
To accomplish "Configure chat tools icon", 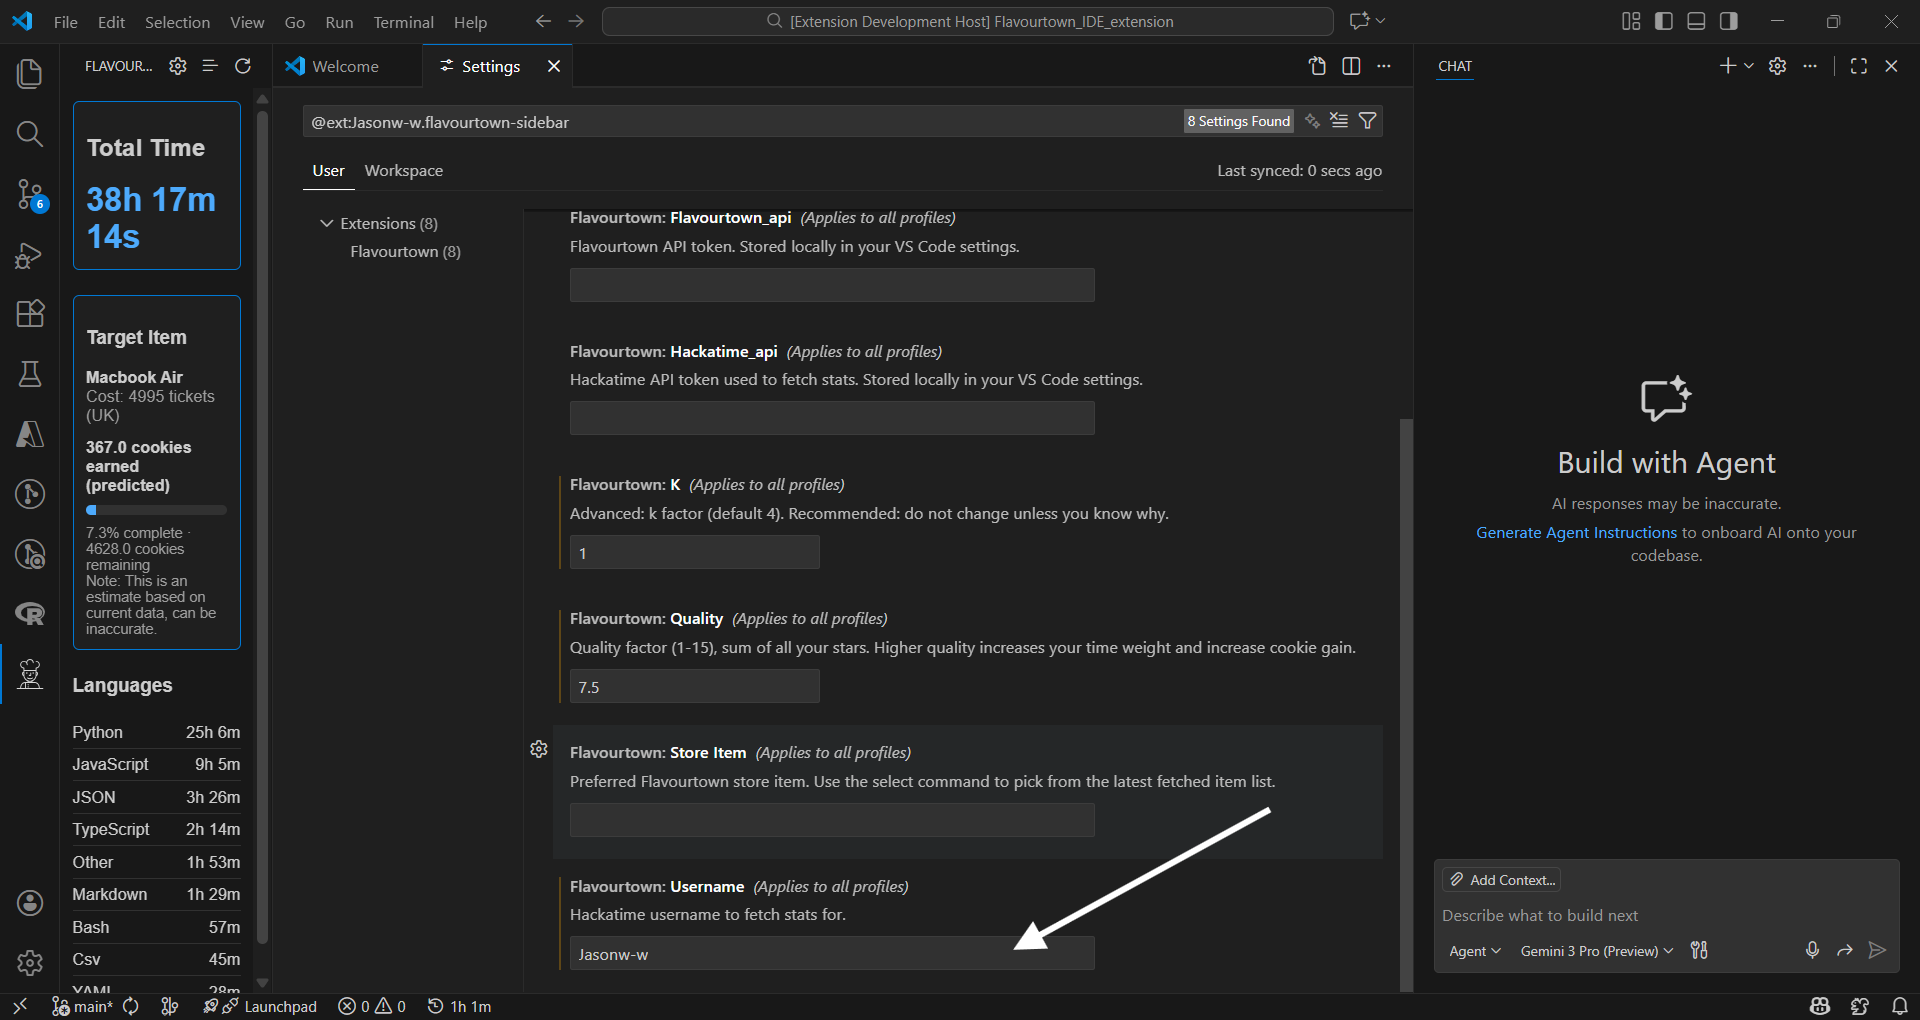I will [1699, 950].
